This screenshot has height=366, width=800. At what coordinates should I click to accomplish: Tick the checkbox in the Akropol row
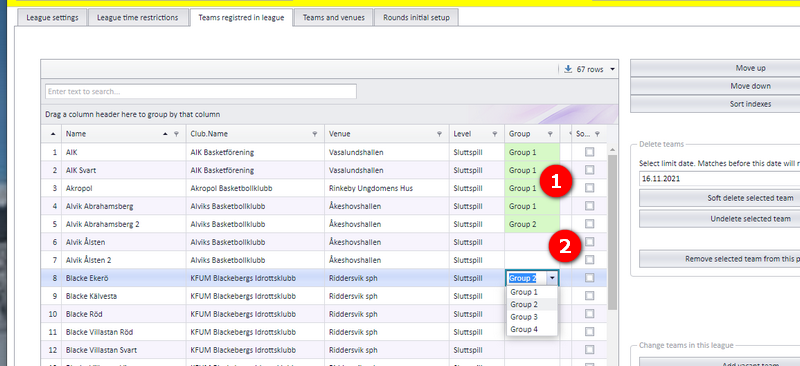pos(589,188)
